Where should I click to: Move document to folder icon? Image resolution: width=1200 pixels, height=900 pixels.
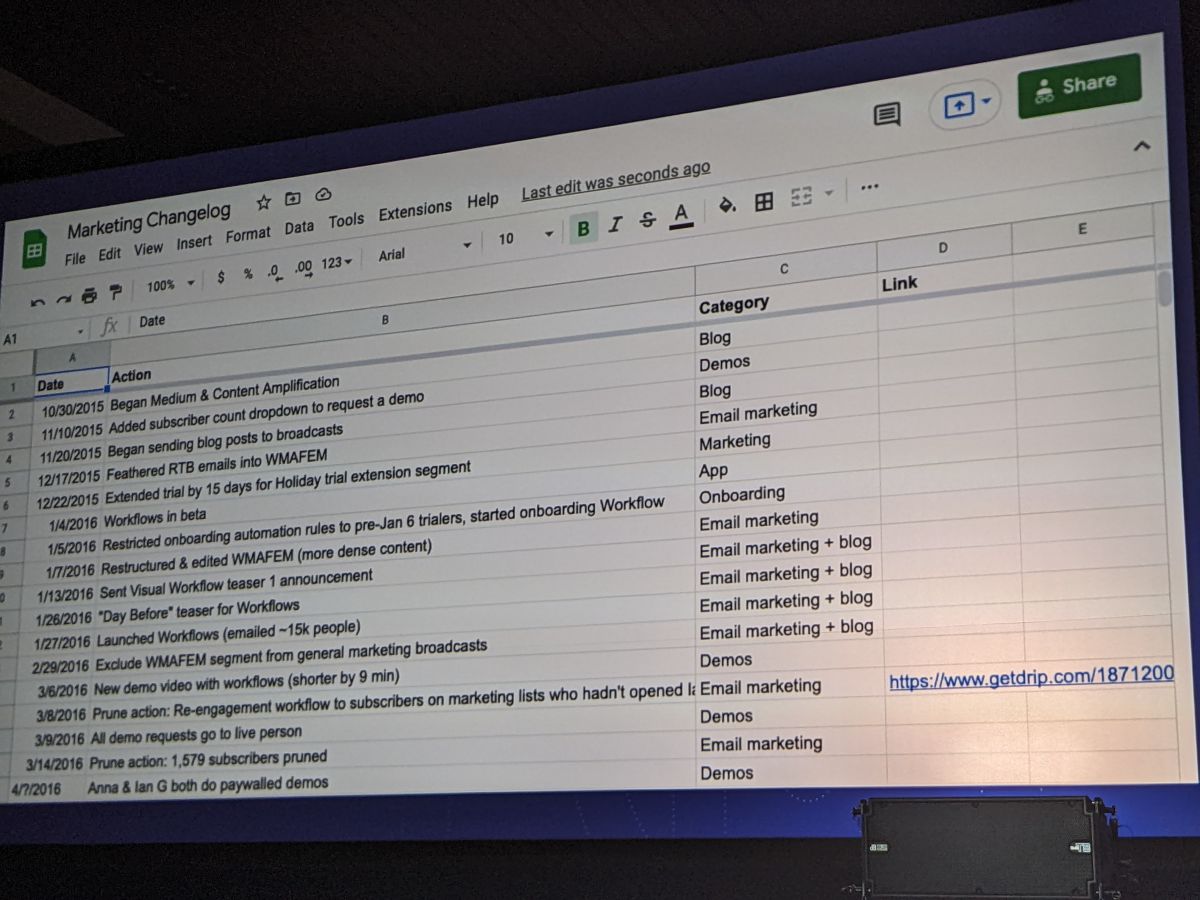pyautogui.click(x=293, y=198)
